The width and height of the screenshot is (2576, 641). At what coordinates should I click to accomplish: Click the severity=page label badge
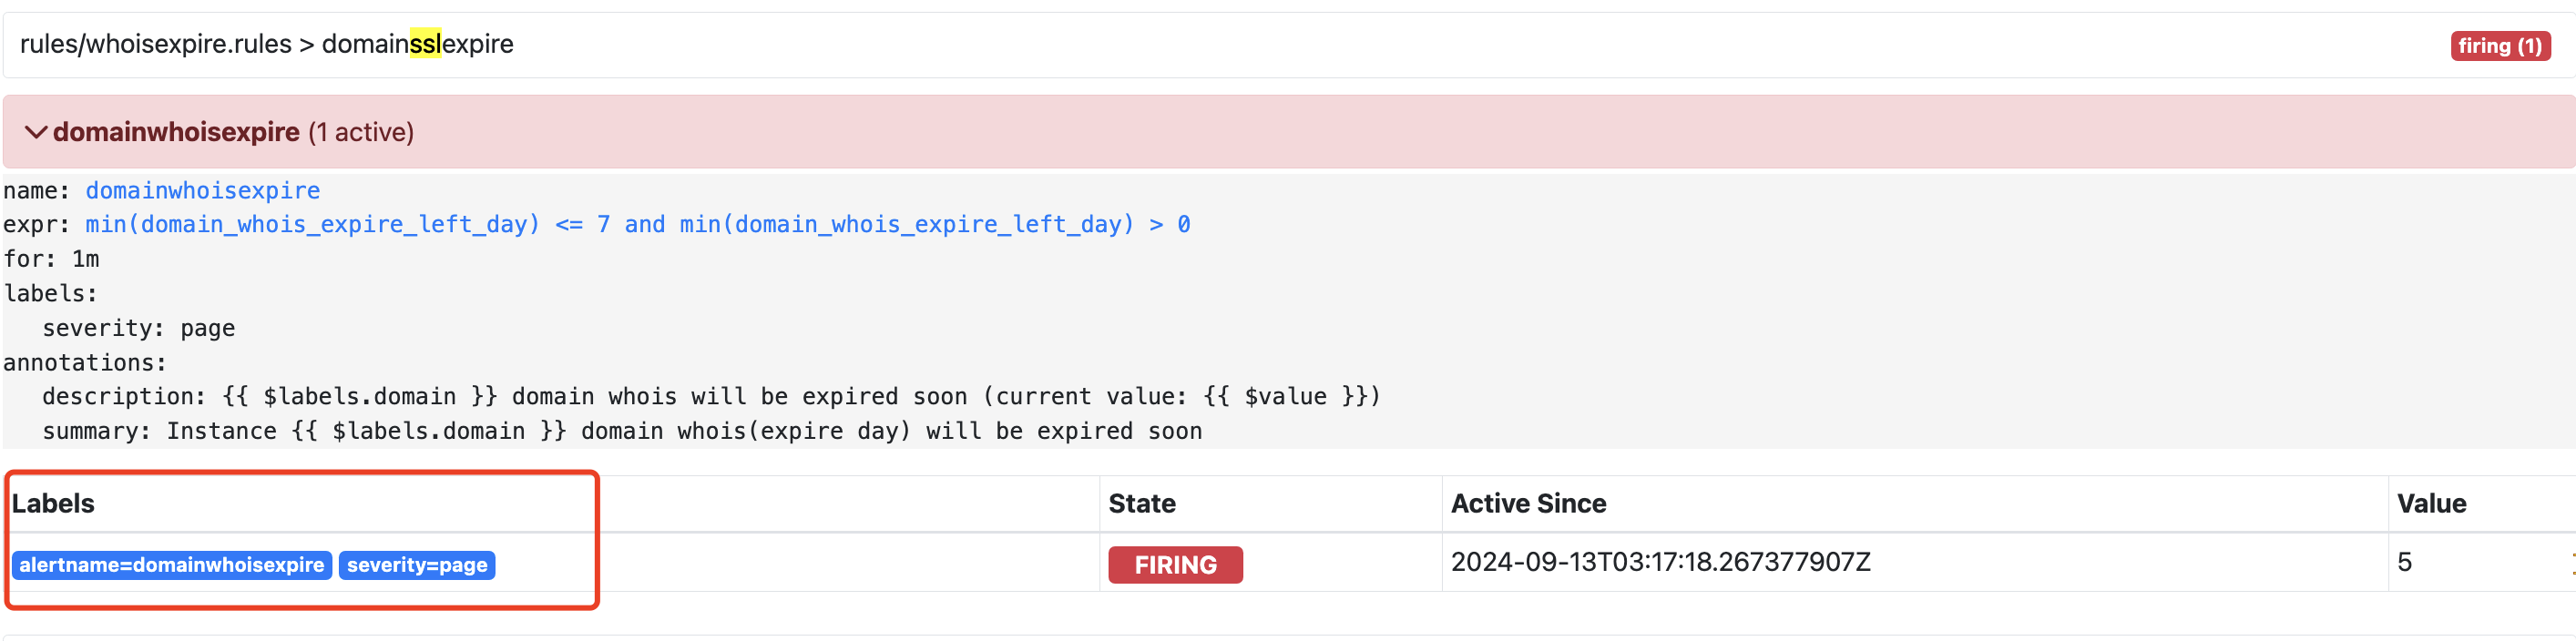coord(417,565)
